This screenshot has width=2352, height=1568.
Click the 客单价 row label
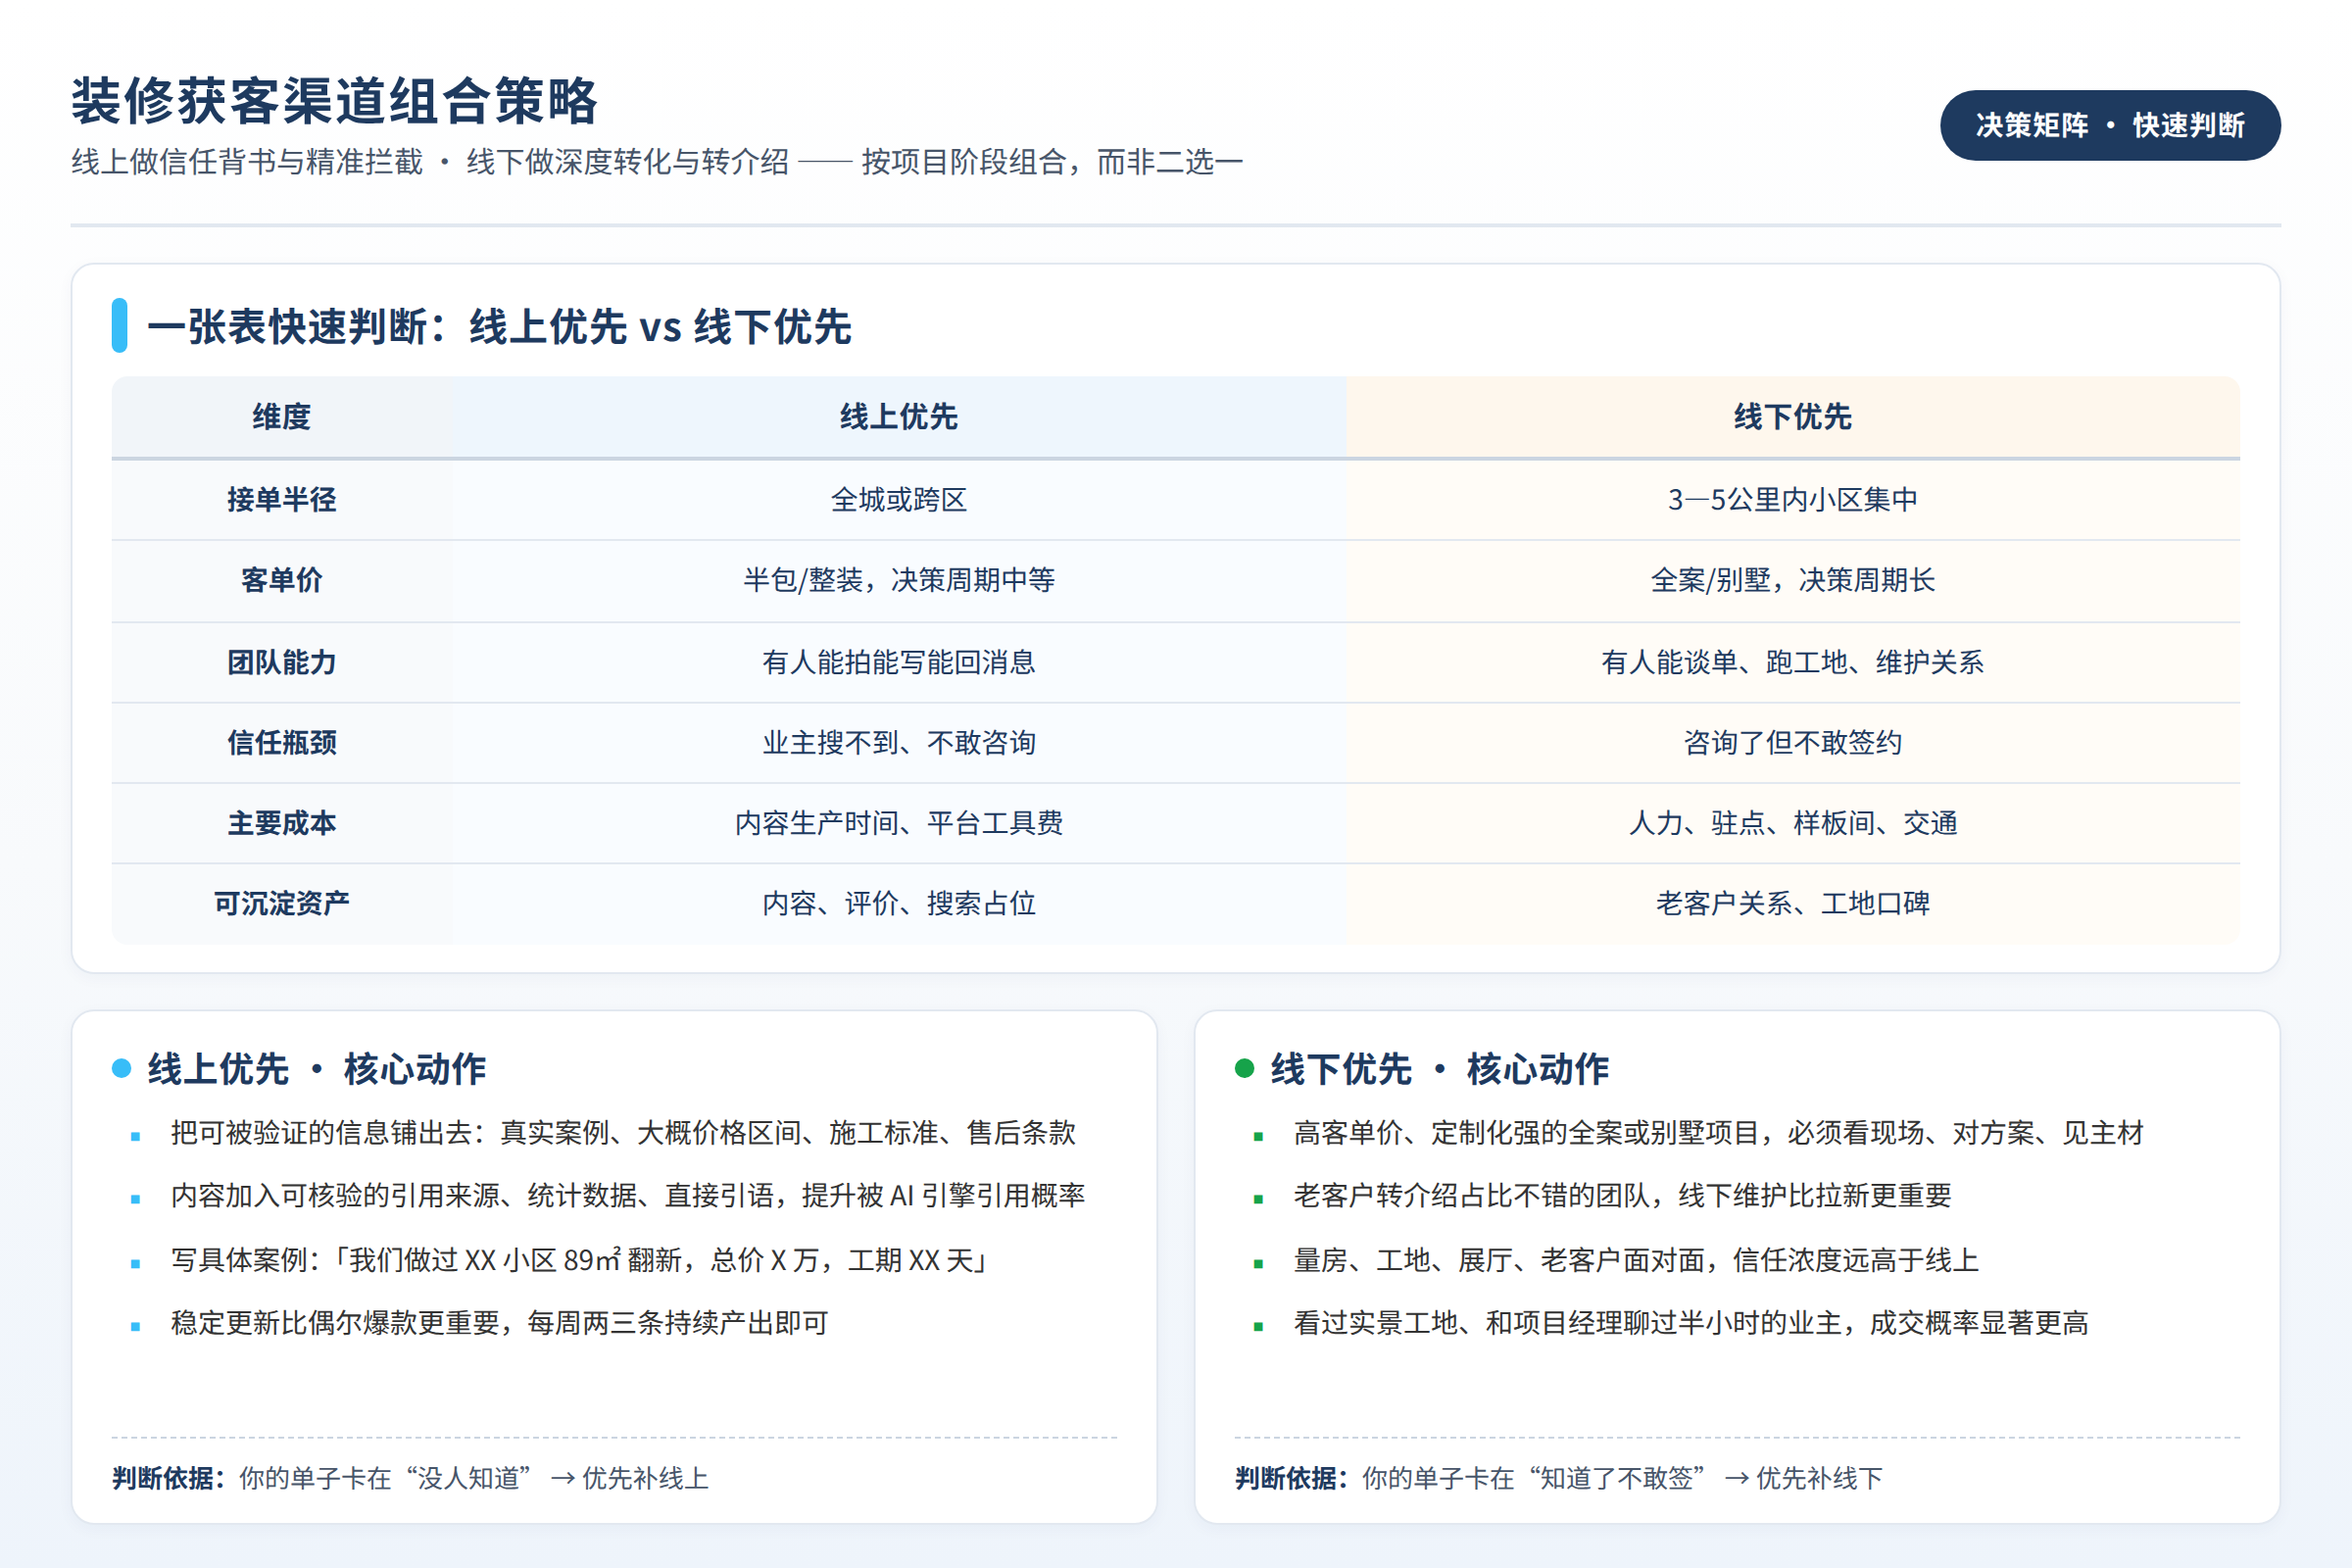pyautogui.click(x=281, y=580)
